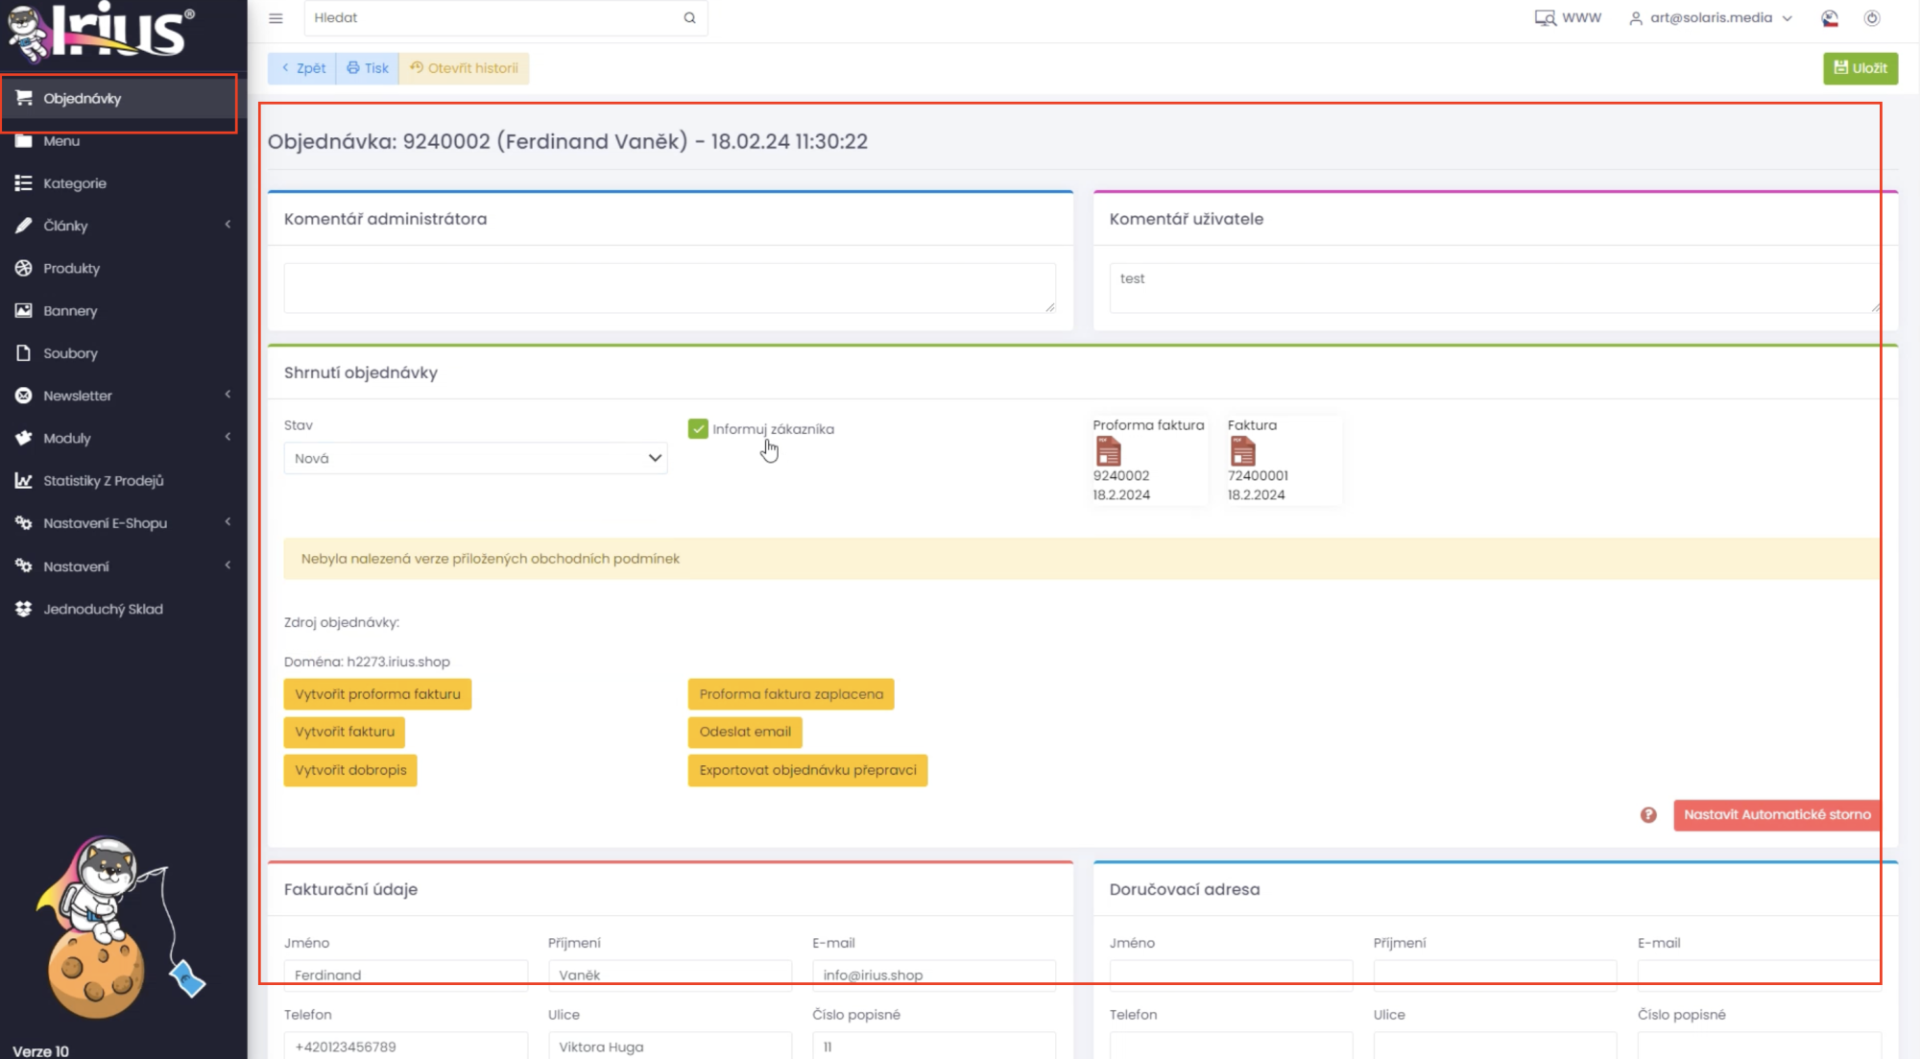This screenshot has width=1920, height=1059.
Task: Open the Stav dropdown showing Nová
Action: tap(475, 458)
